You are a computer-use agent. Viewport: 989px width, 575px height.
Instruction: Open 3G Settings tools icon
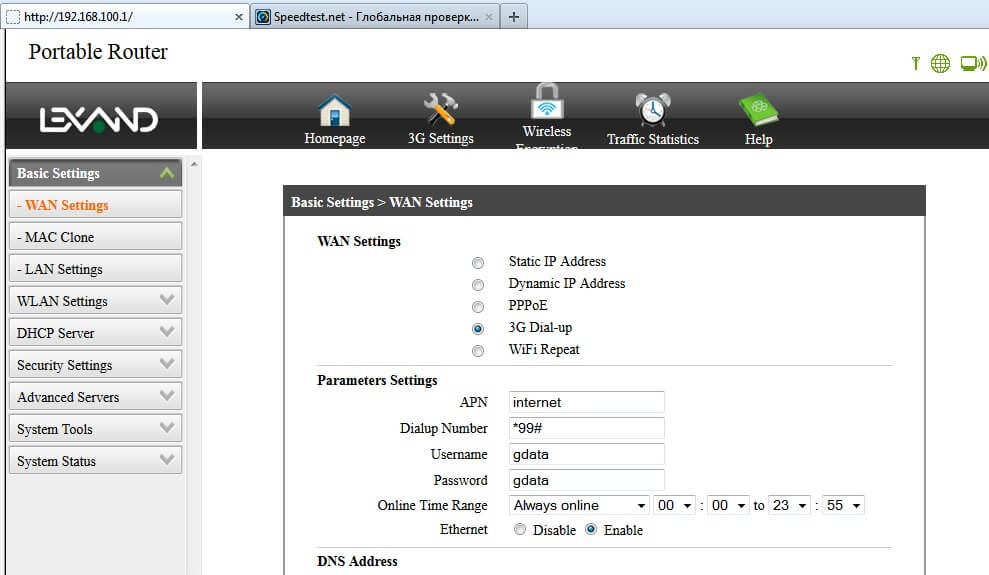[440, 110]
